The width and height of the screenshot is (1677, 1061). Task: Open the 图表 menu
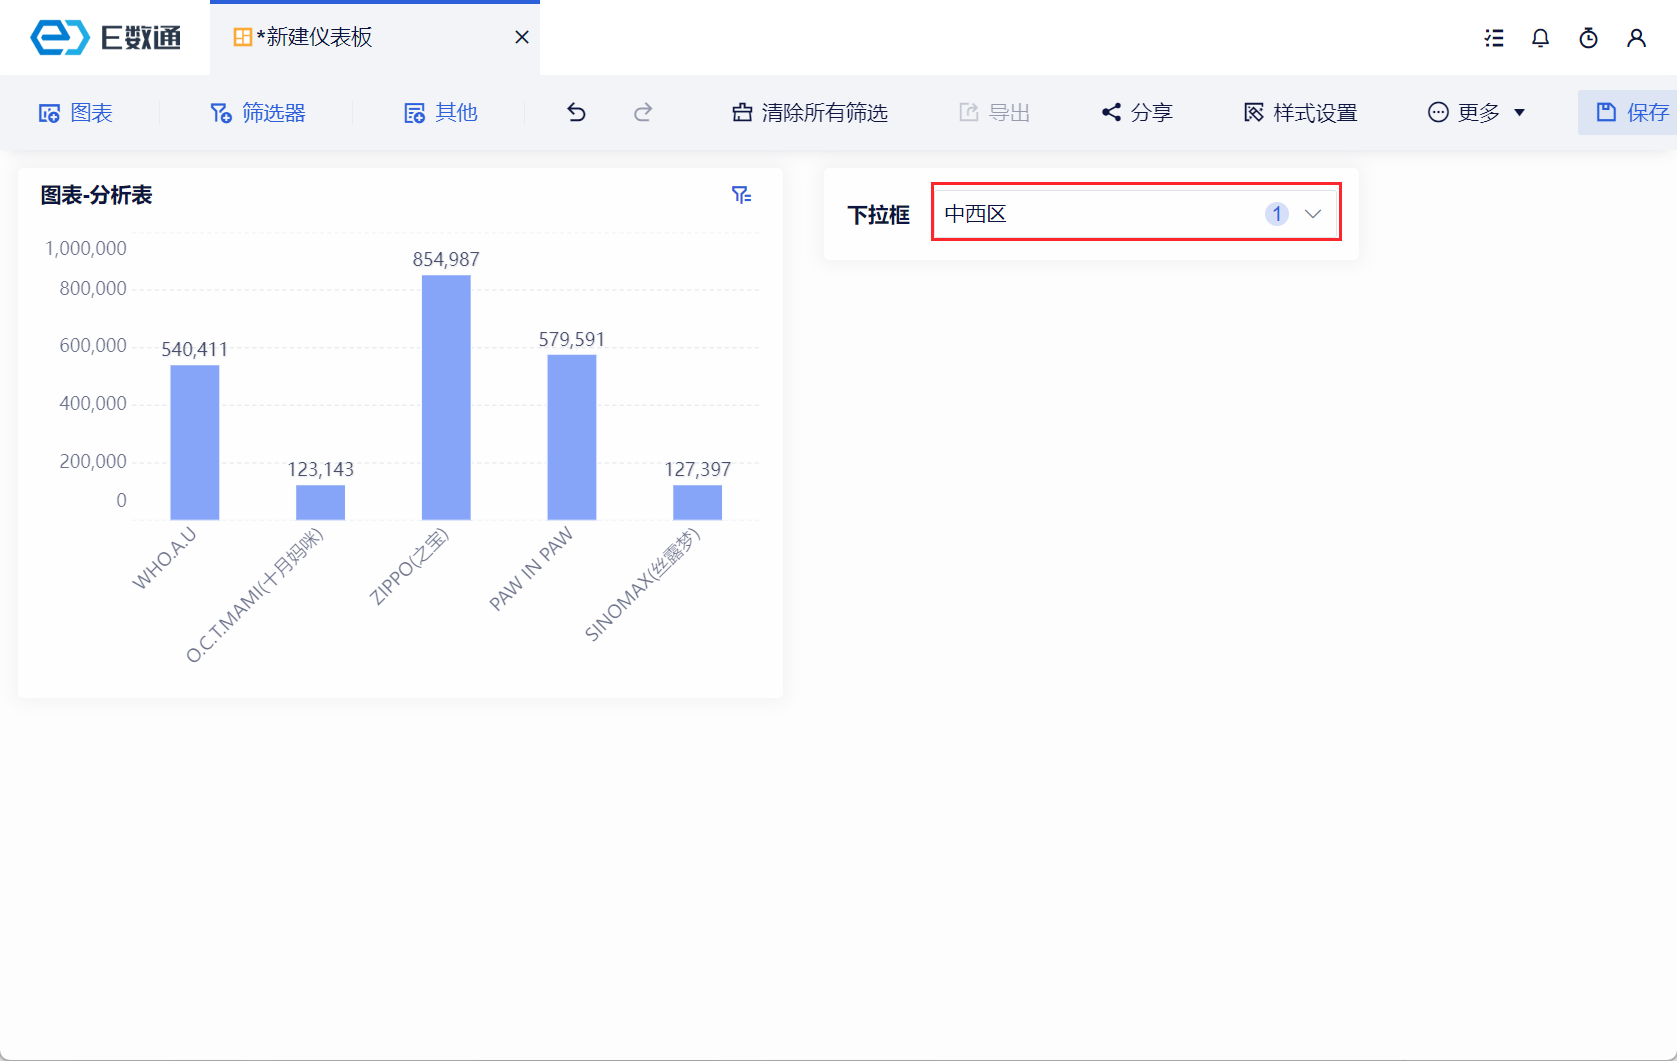coord(76,113)
